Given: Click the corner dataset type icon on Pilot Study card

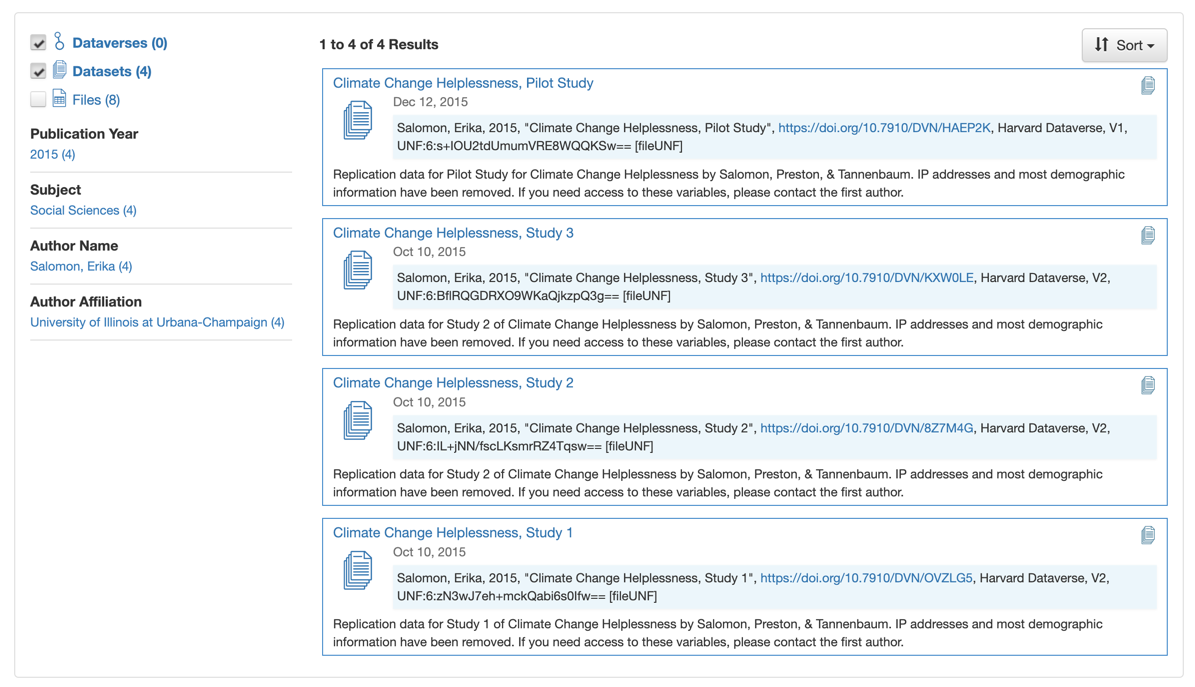Looking at the screenshot, I should click(x=1148, y=85).
